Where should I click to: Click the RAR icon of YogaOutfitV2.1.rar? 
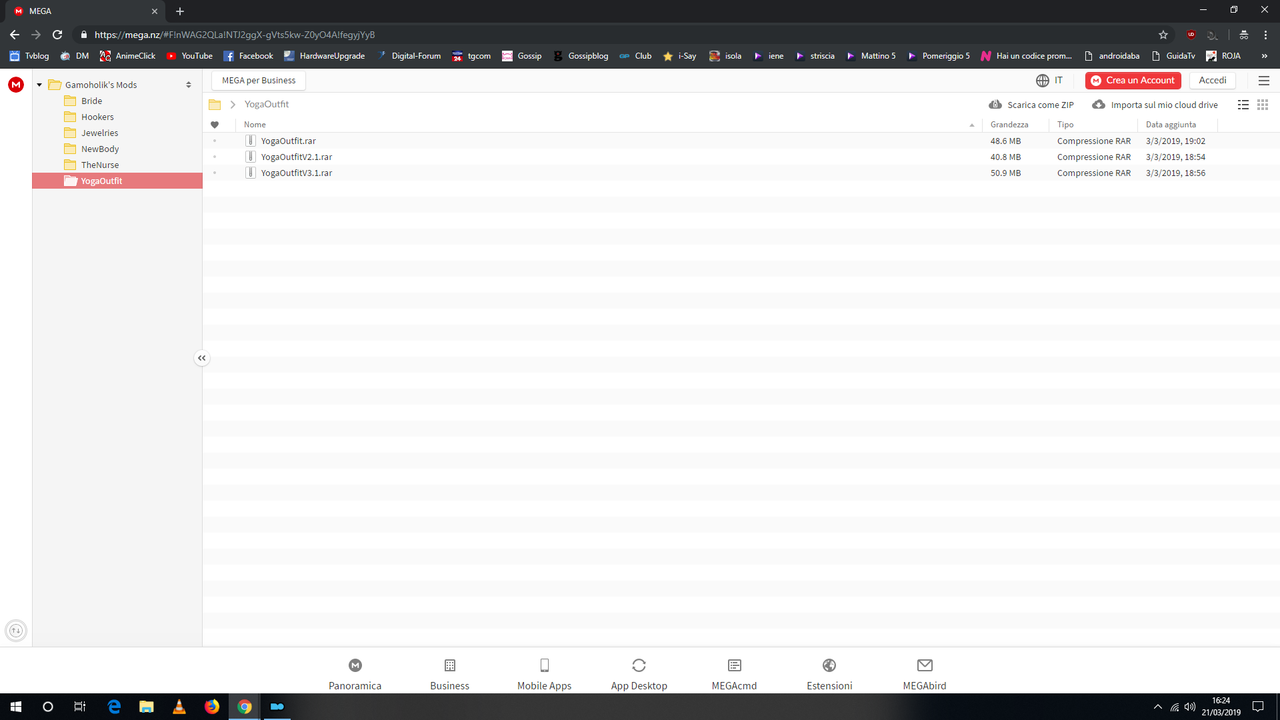point(251,157)
